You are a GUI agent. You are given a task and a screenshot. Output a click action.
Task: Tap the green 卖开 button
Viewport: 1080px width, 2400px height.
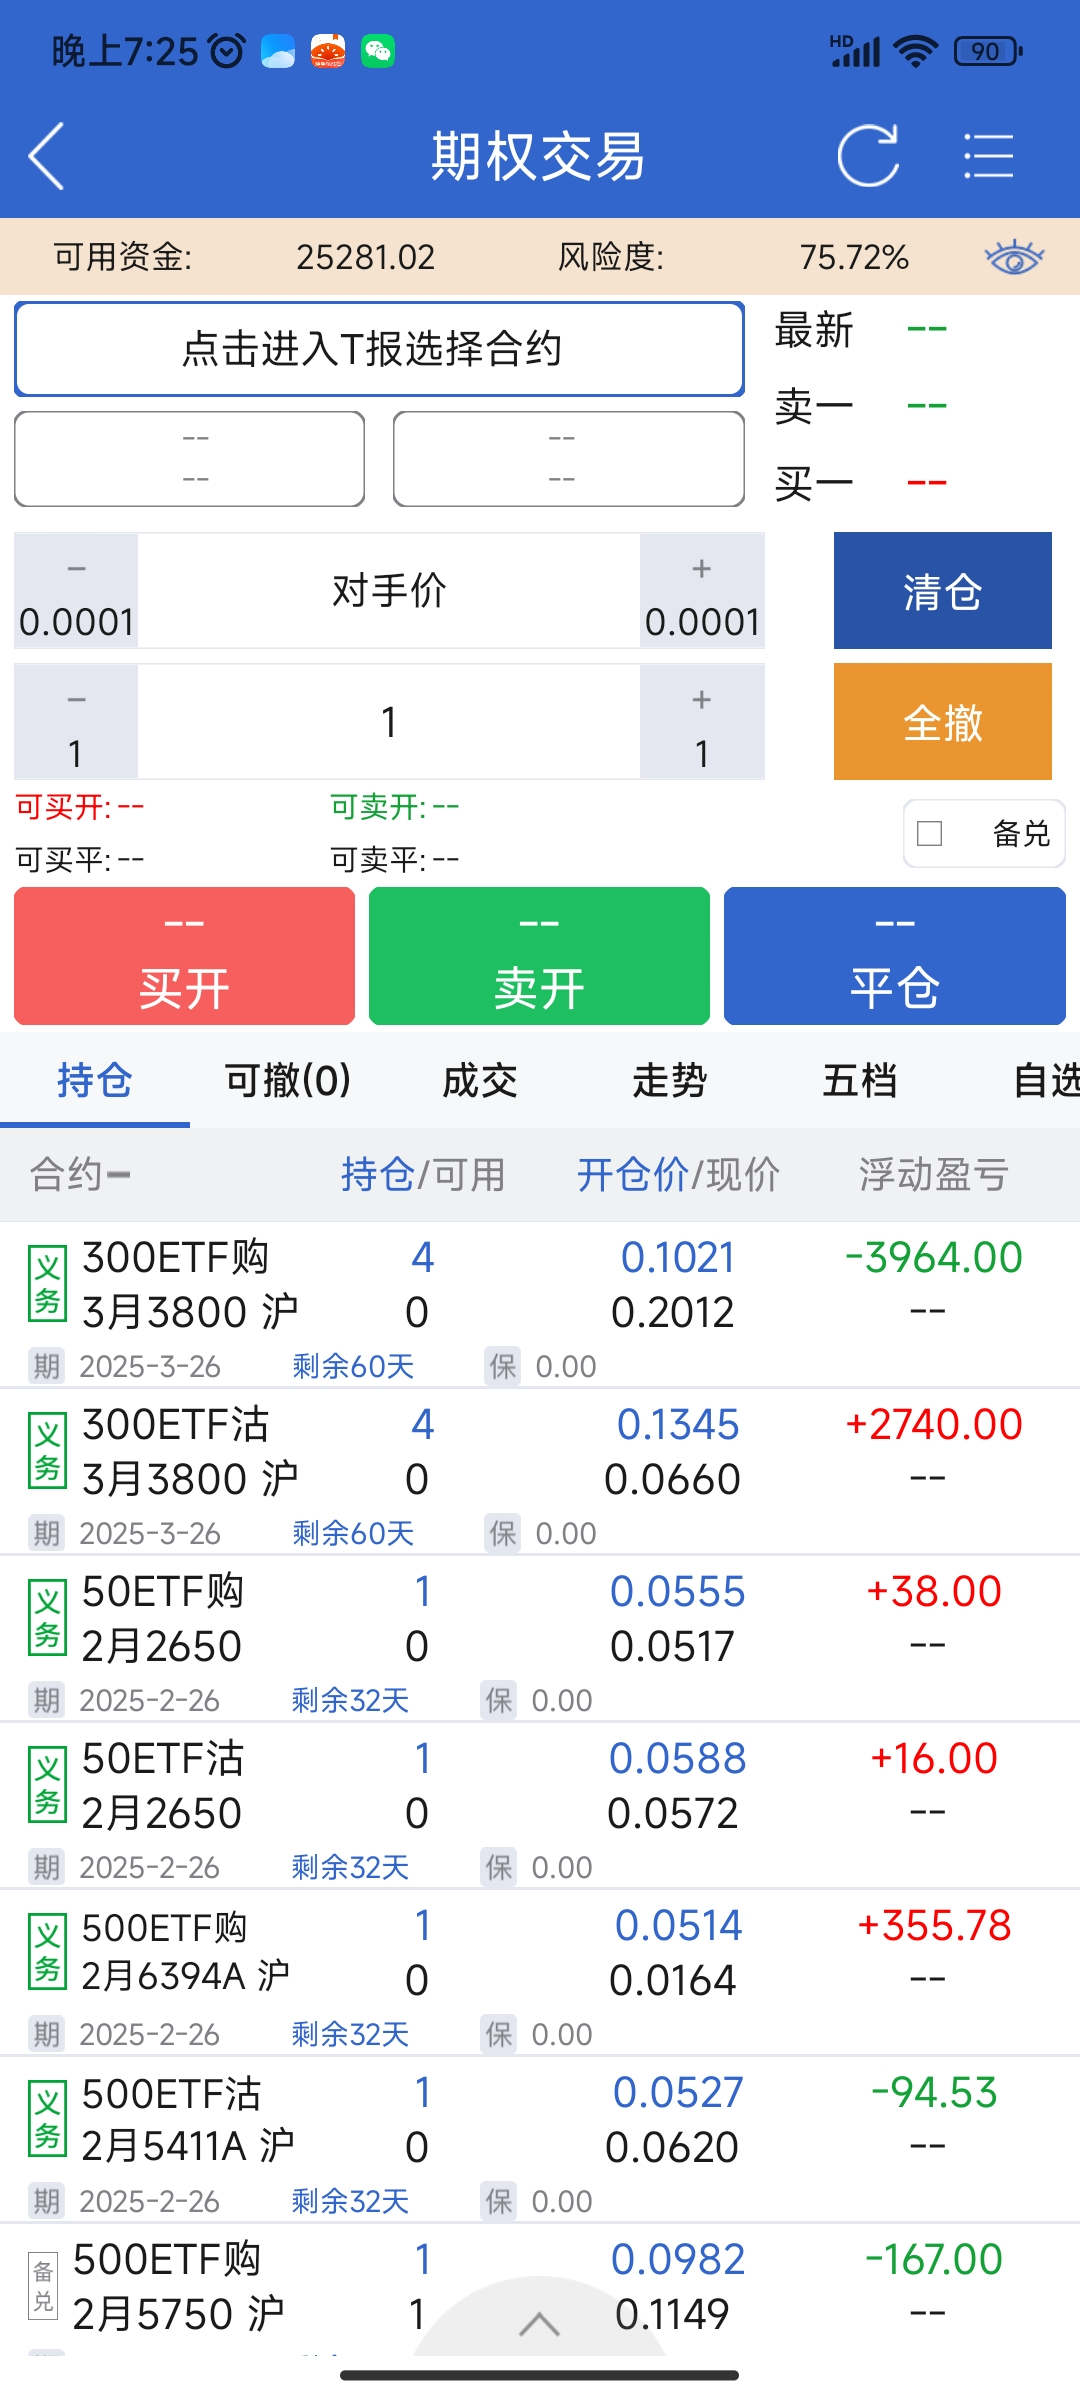(x=539, y=956)
